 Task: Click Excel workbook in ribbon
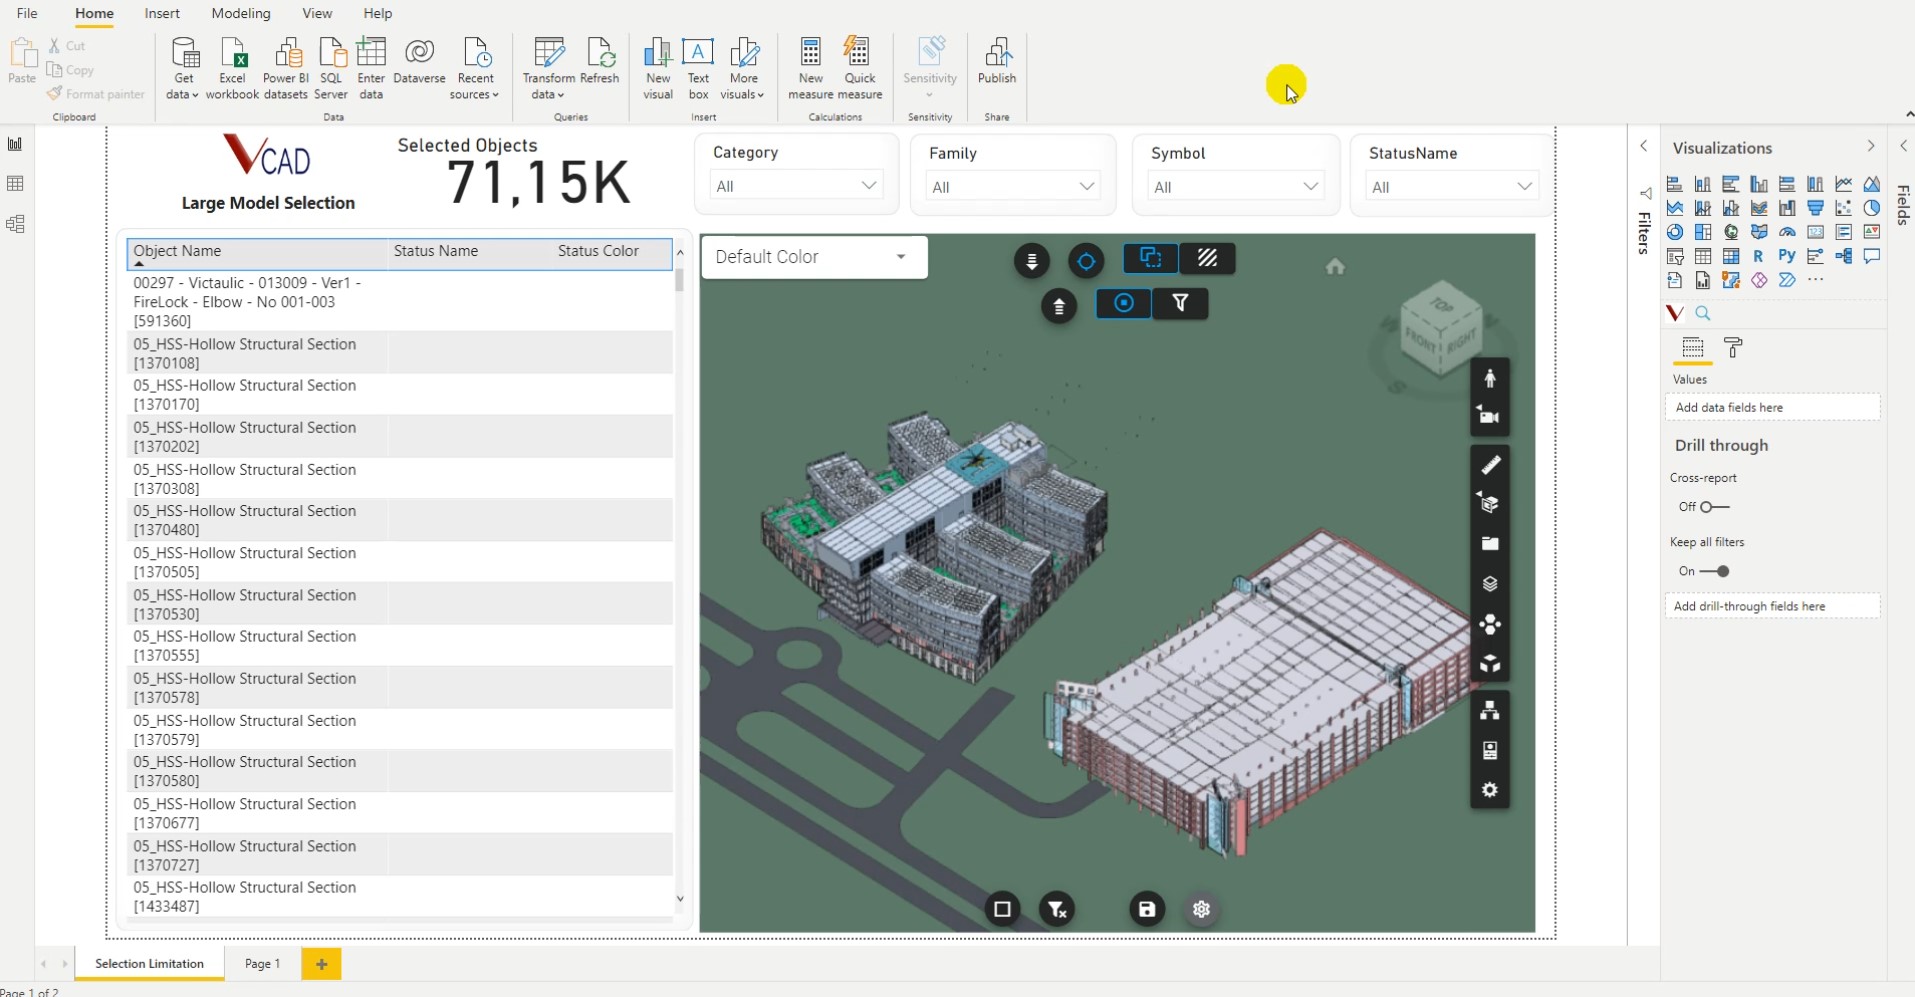232,68
